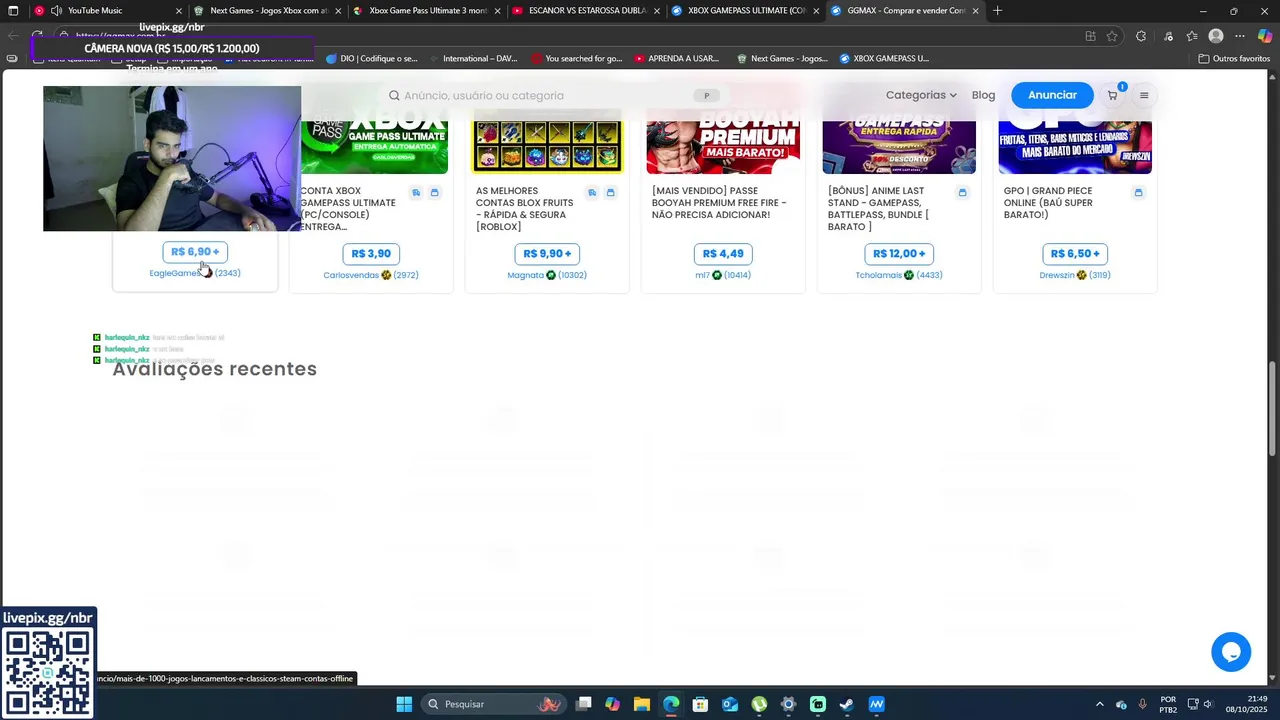Focus the Anúncio, usuário ou categoria search field

(555, 96)
